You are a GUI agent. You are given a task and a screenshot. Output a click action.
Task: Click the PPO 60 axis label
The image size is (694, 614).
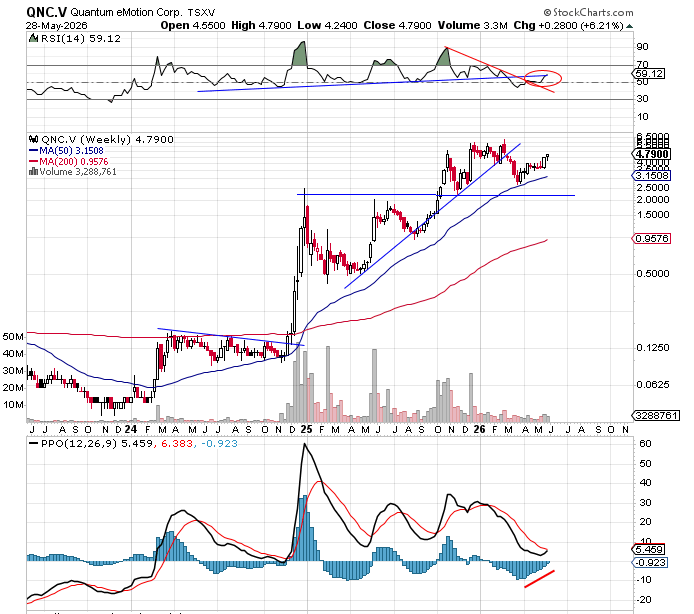[645, 444]
